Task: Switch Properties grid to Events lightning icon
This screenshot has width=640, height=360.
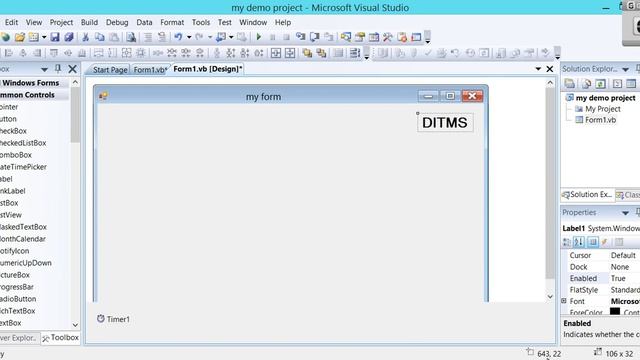Action: click(605, 242)
